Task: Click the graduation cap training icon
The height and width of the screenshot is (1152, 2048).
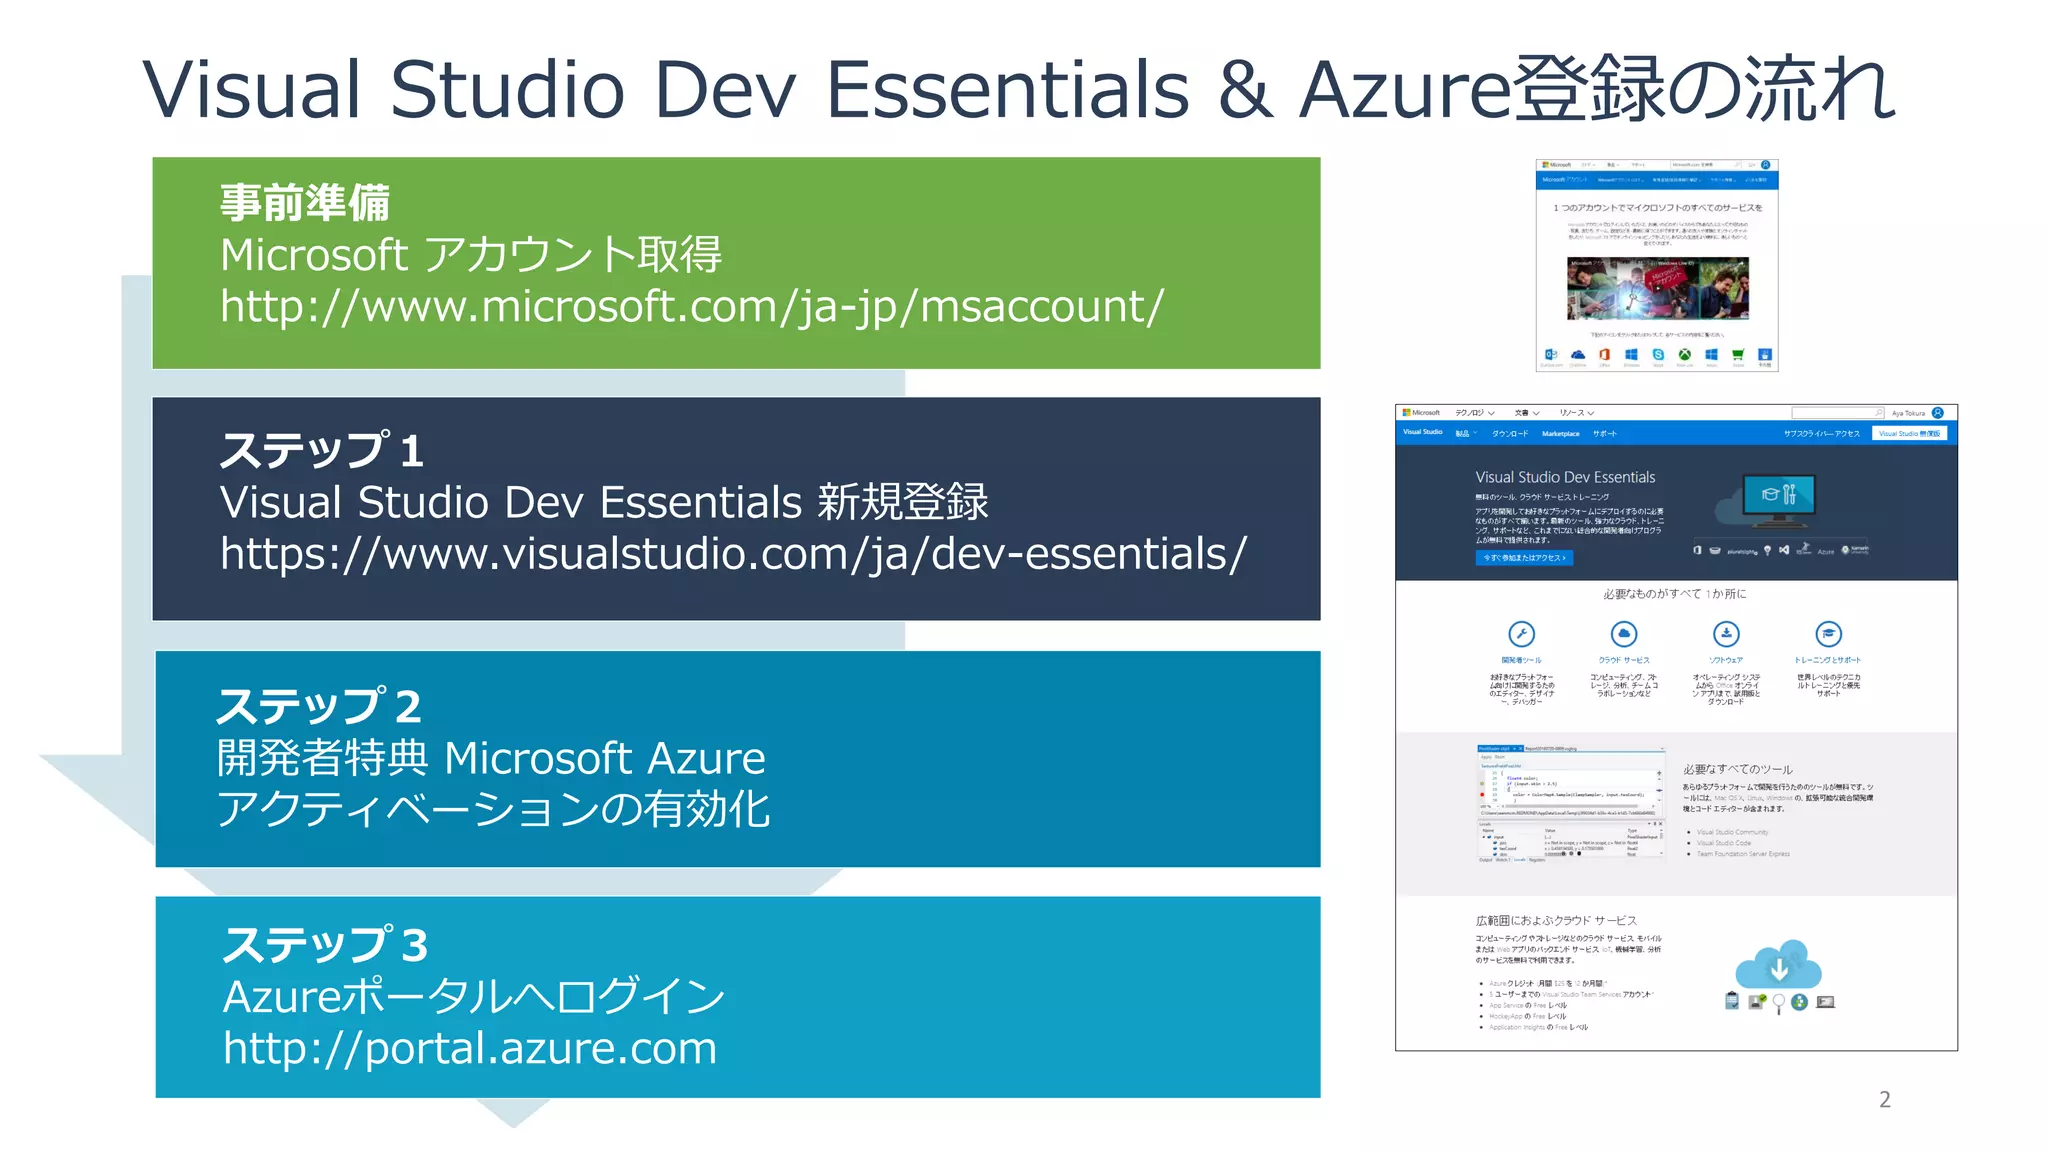Action: (1828, 634)
